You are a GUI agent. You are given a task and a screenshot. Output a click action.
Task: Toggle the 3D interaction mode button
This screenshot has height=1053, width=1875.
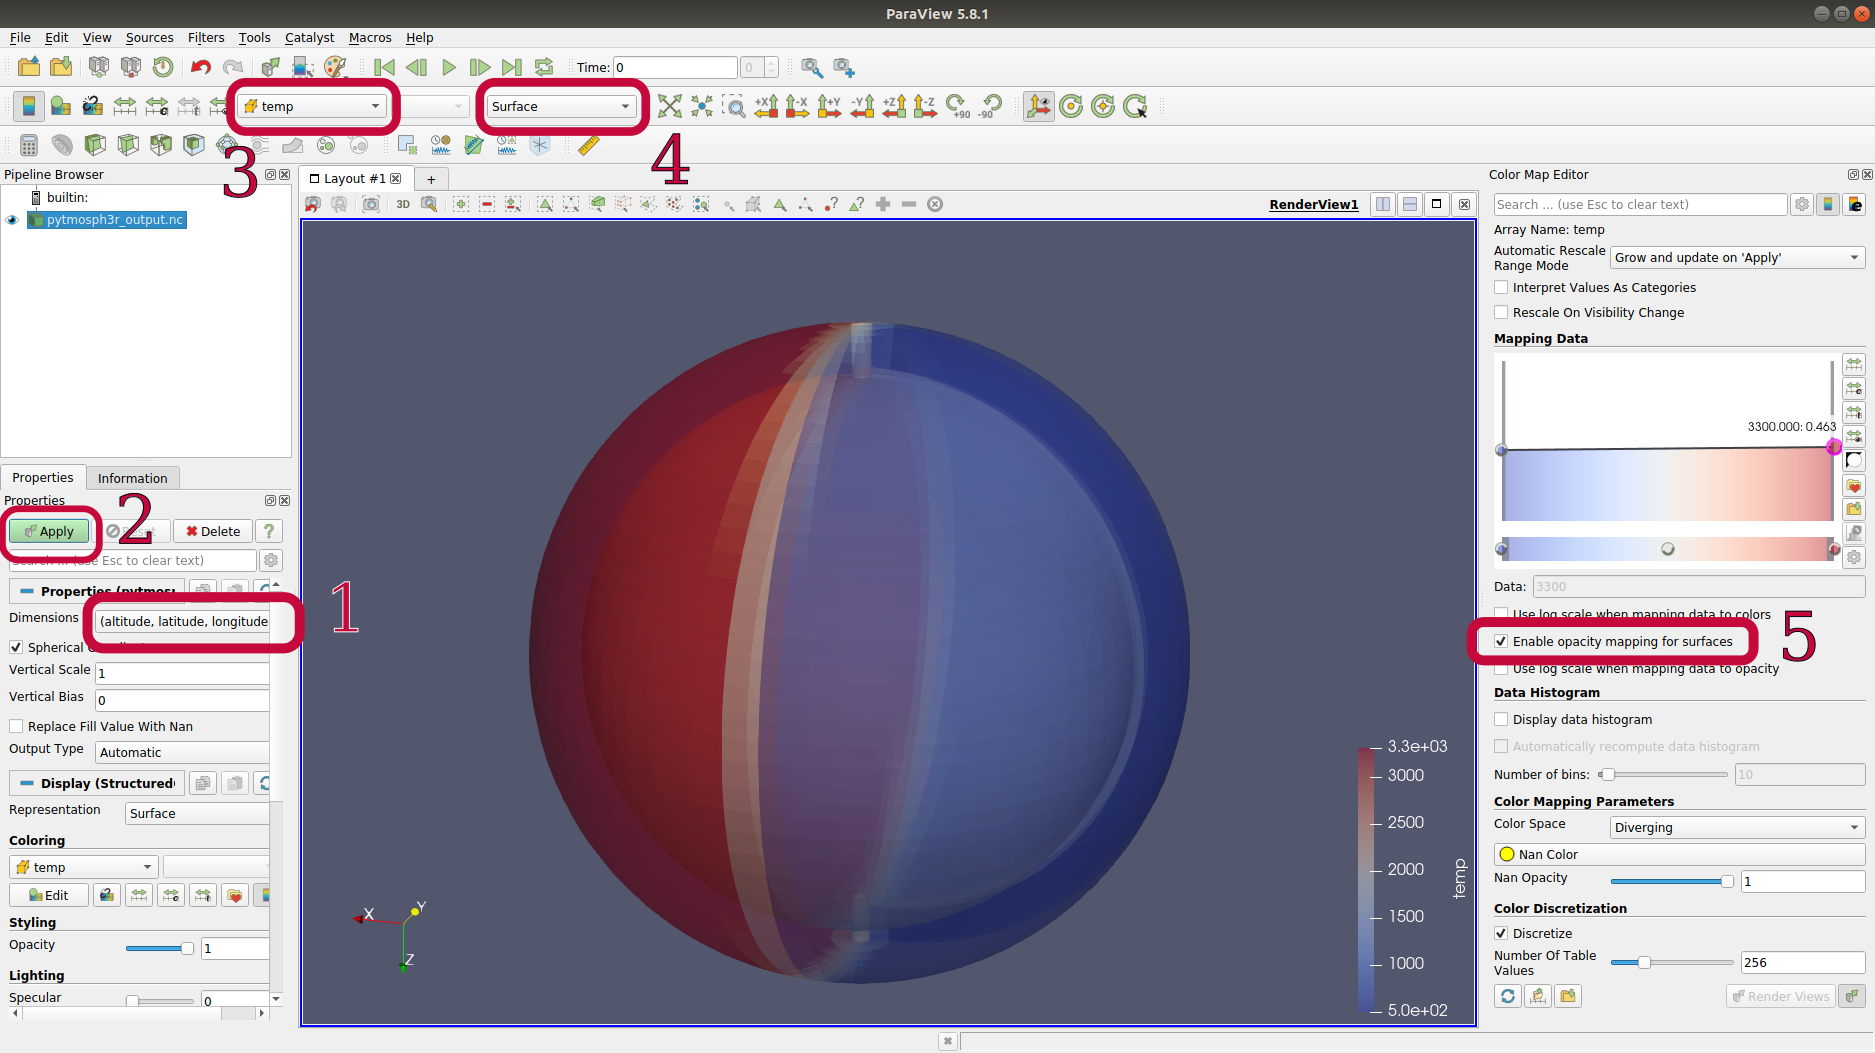click(x=403, y=204)
